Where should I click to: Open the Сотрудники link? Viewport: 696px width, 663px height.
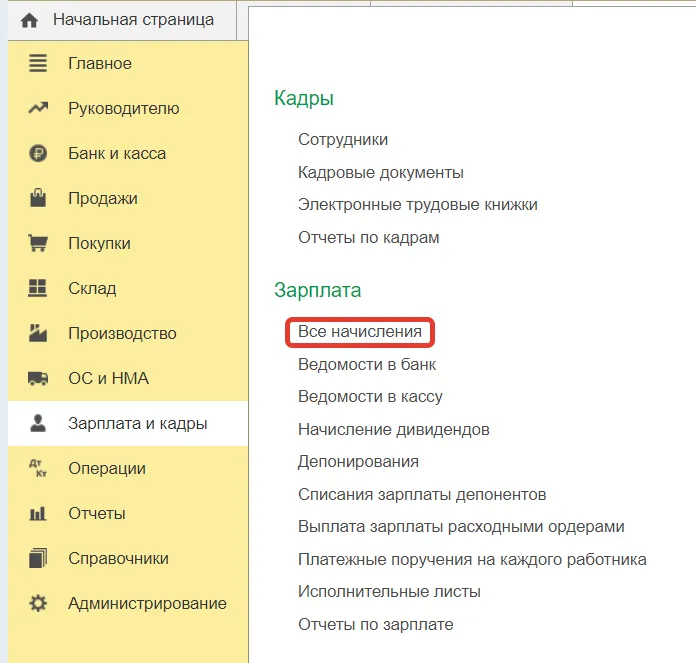coord(343,139)
